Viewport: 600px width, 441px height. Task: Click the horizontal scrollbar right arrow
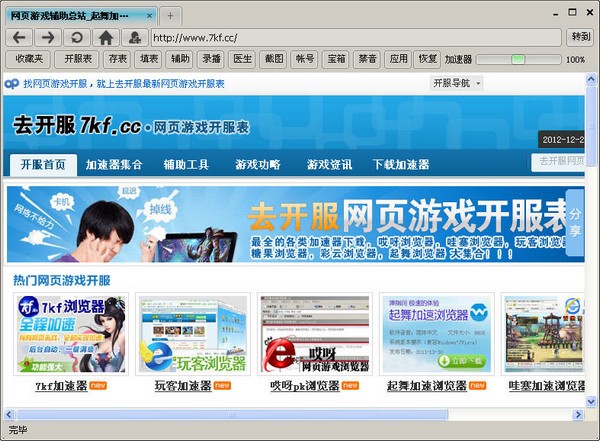[x=578, y=414]
